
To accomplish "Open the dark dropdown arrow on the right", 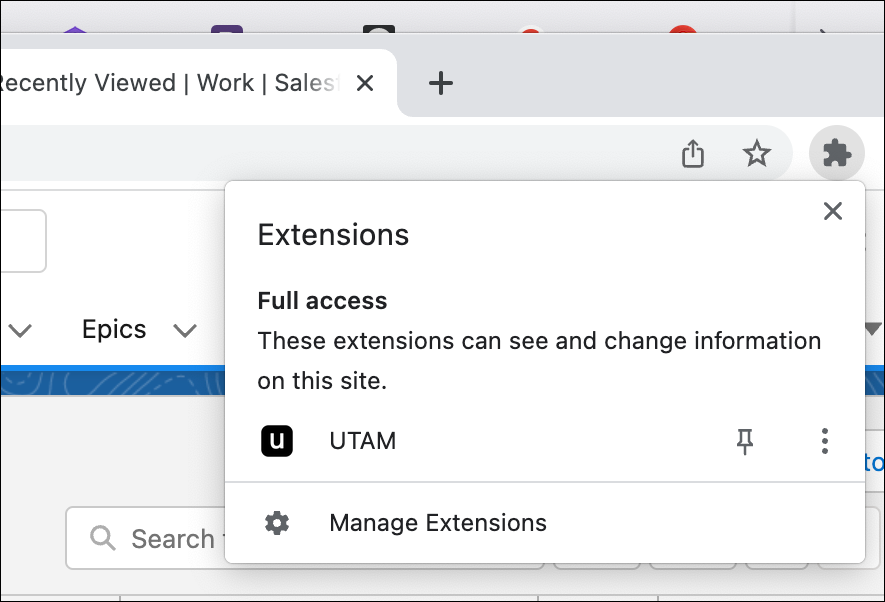I will 872,330.
